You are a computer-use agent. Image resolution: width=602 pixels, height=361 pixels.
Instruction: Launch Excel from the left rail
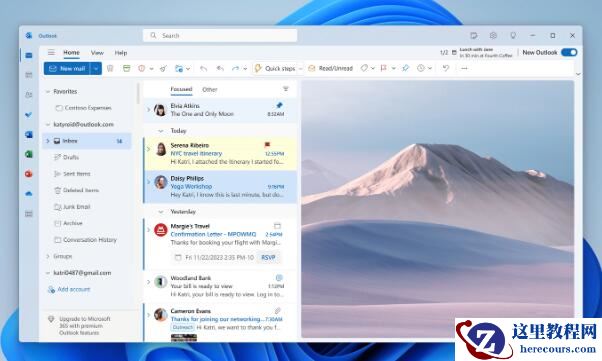coord(29,154)
